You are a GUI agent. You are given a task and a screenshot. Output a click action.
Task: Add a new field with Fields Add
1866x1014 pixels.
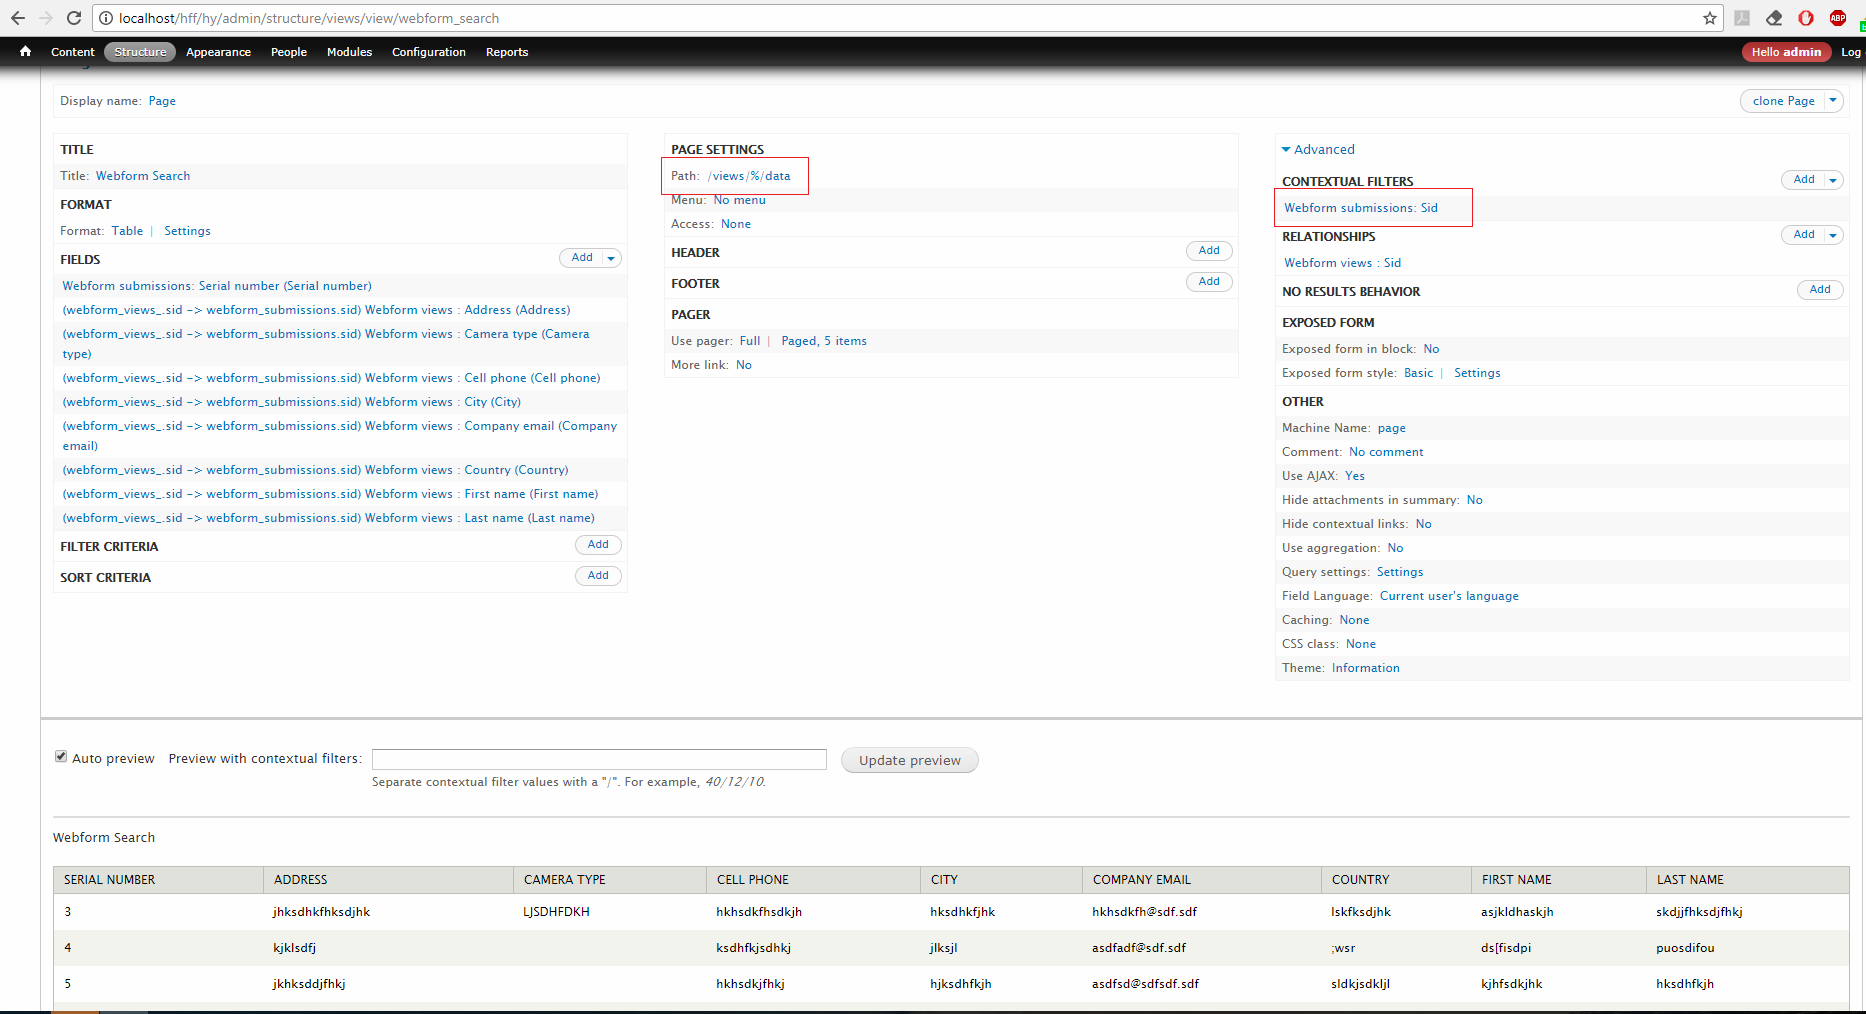pos(582,258)
